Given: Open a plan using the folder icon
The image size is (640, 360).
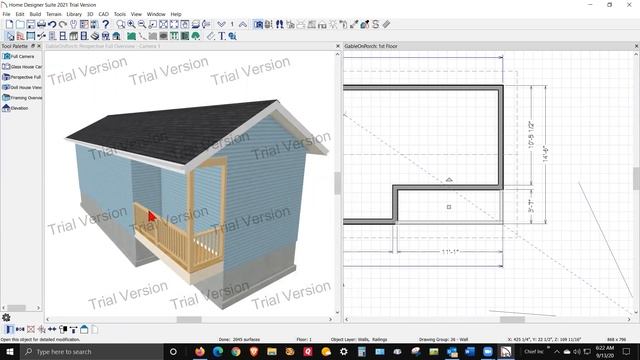Looking at the screenshot, I should tap(20, 24).
